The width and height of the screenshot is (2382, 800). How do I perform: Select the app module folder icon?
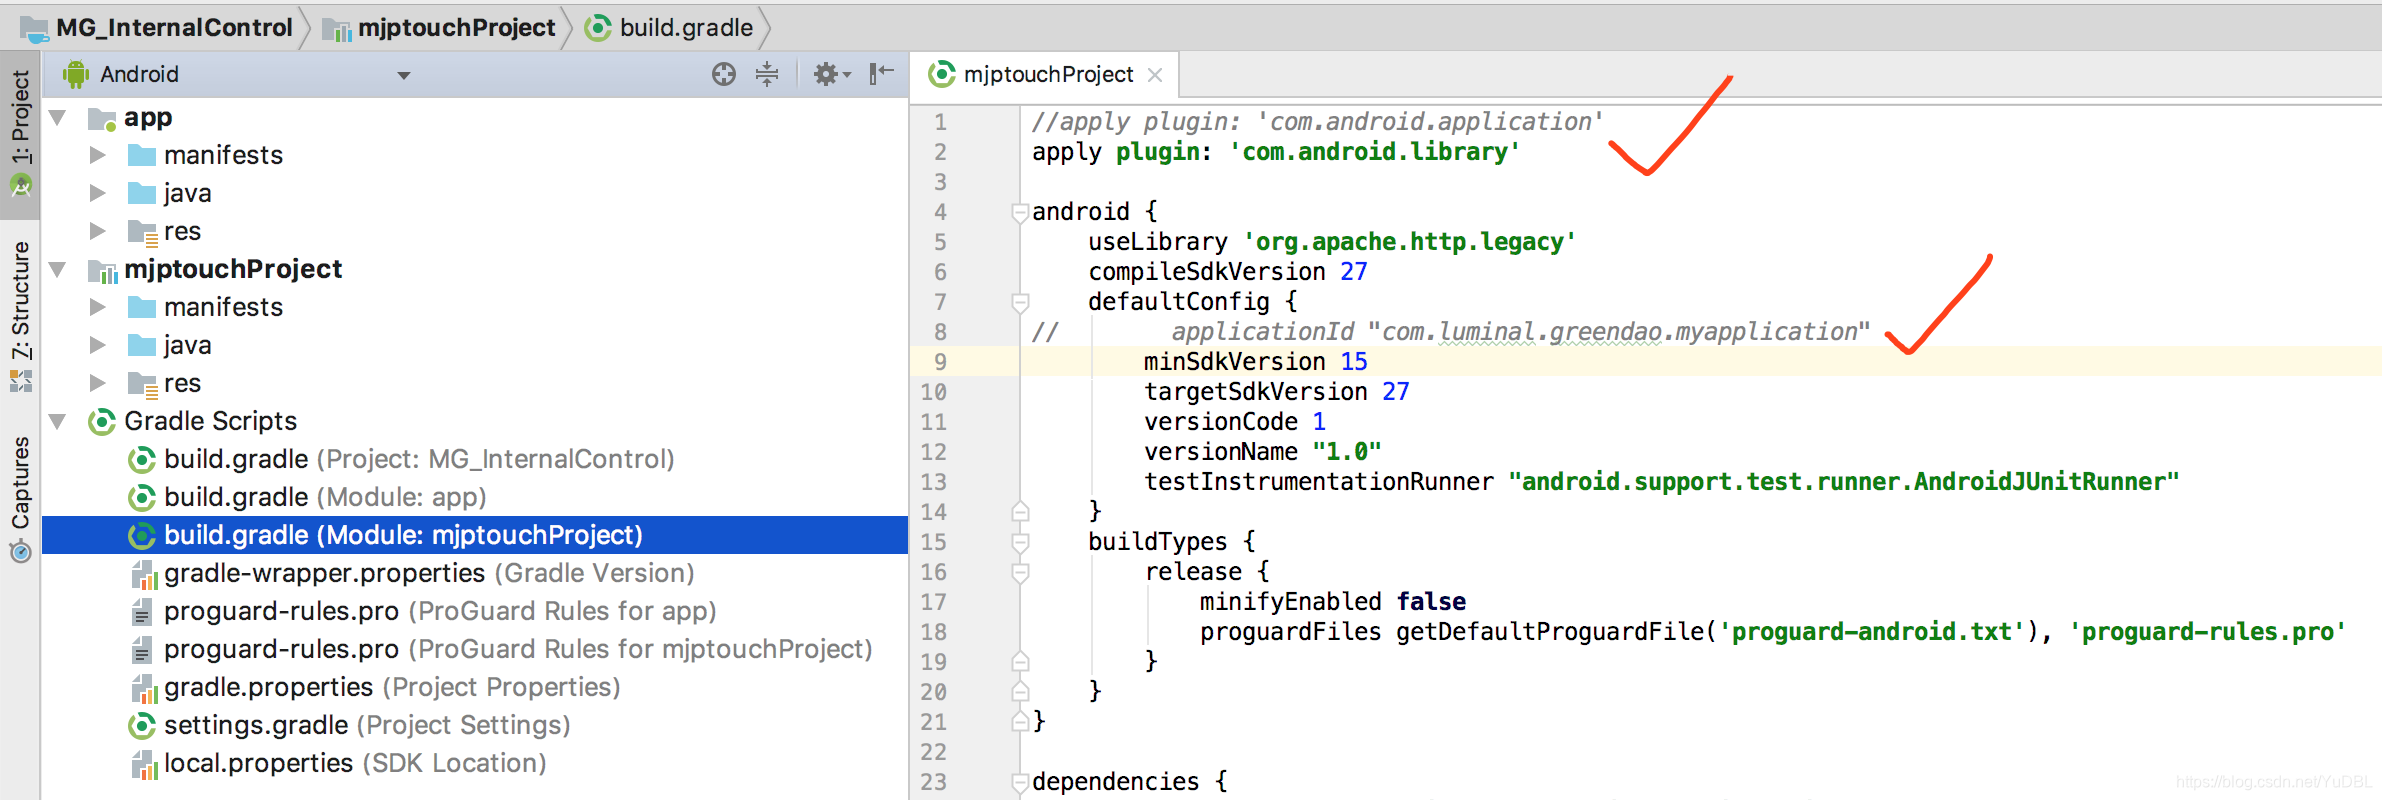tap(102, 119)
